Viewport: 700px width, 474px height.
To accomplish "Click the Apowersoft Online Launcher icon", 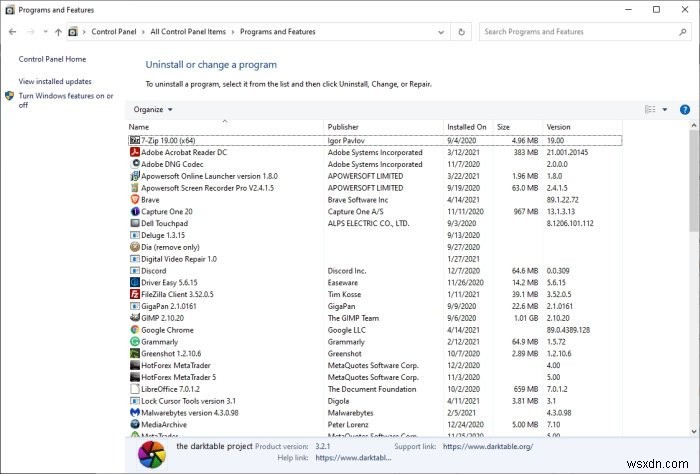I will tap(134, 176).
